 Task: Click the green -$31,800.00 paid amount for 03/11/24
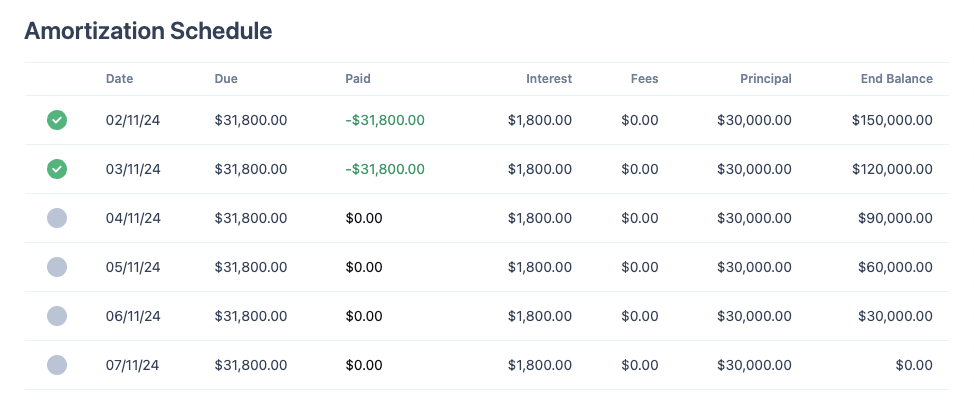coord(385,169)
